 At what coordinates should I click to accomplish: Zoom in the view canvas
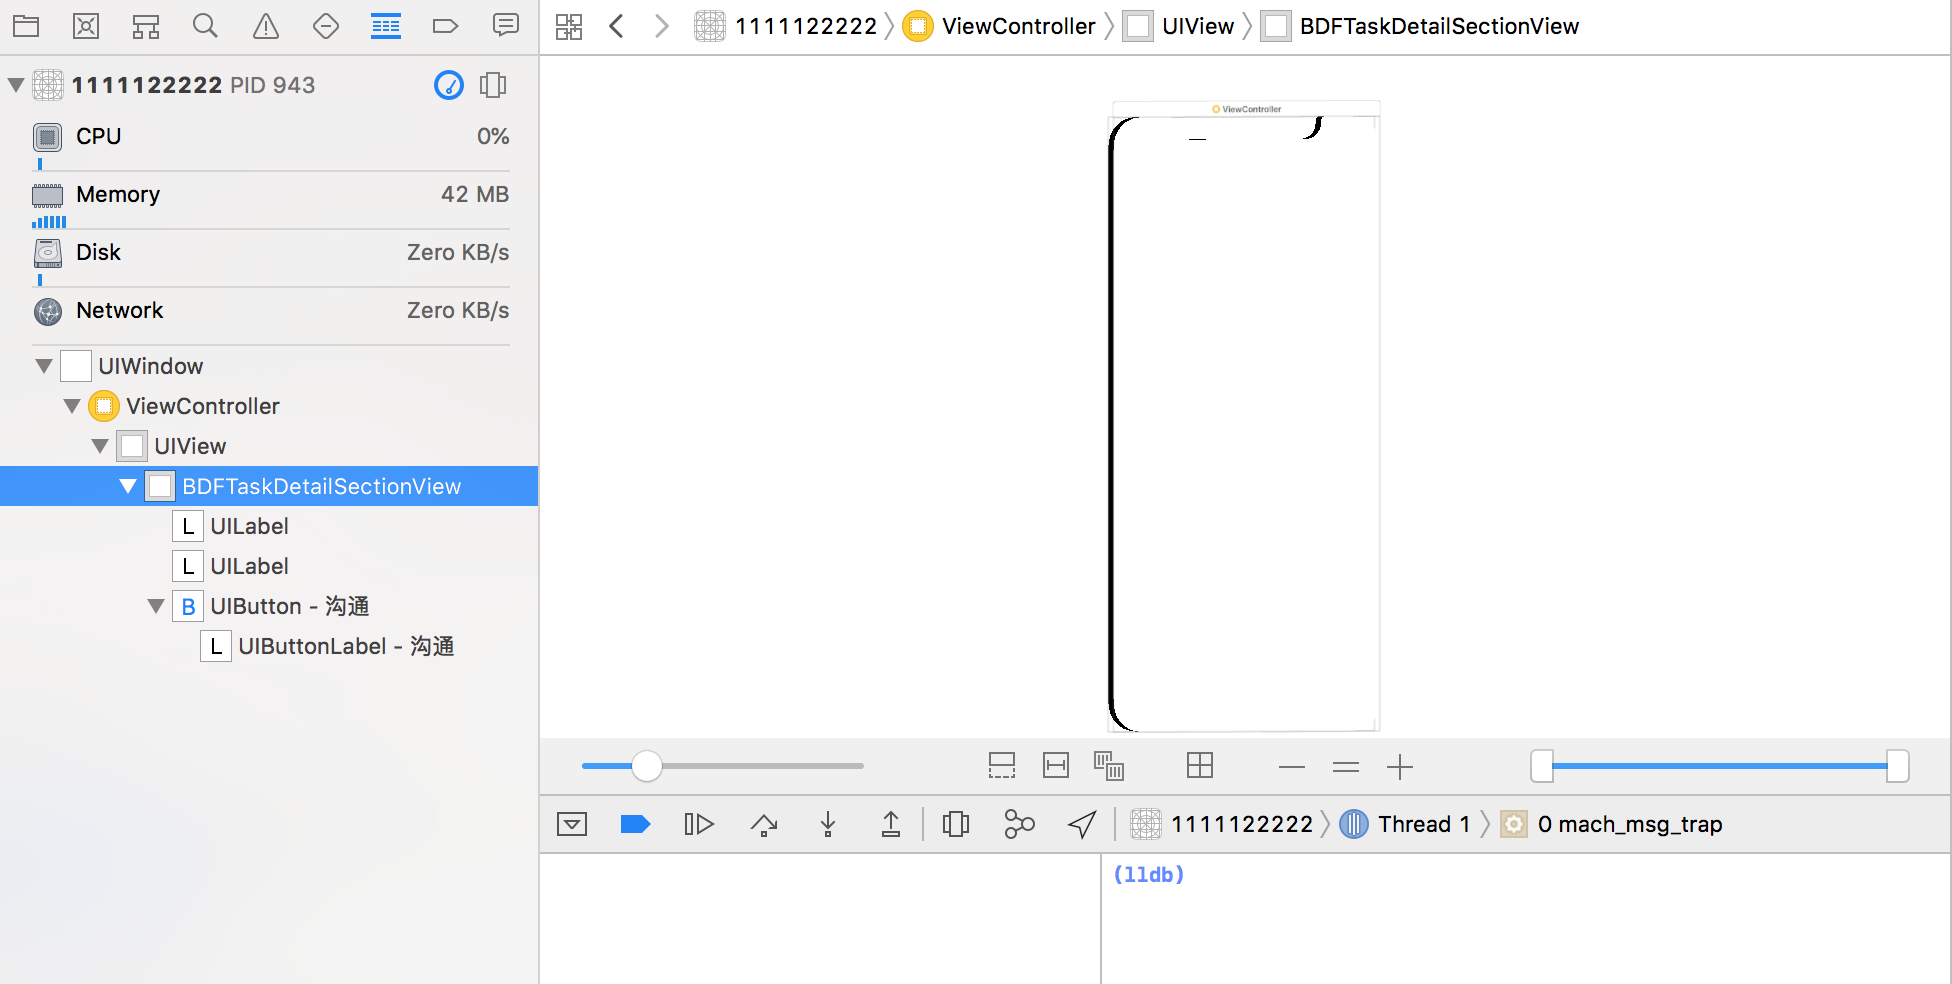pyautogui.click(x=1400, y=767)
